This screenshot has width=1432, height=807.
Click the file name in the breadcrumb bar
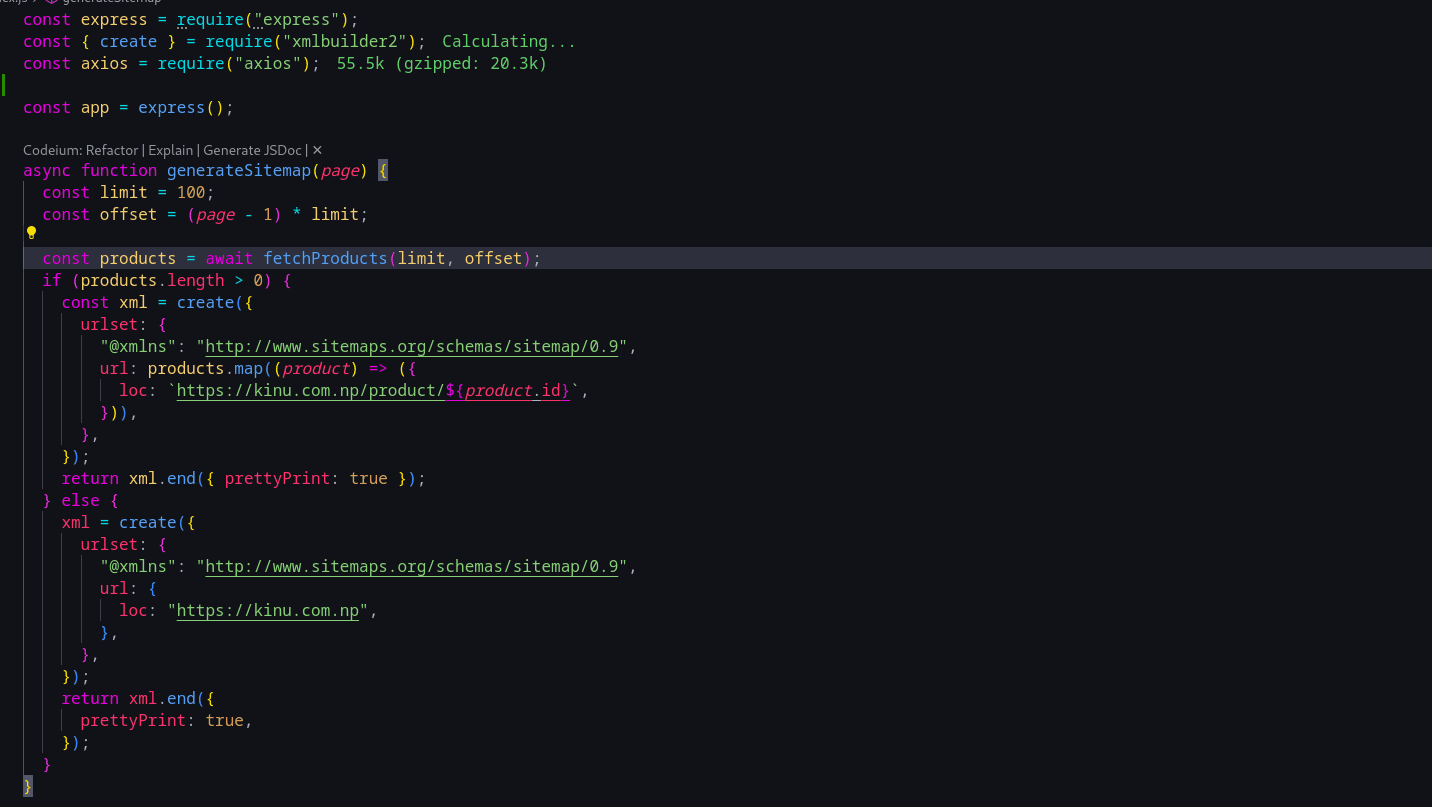12,3
